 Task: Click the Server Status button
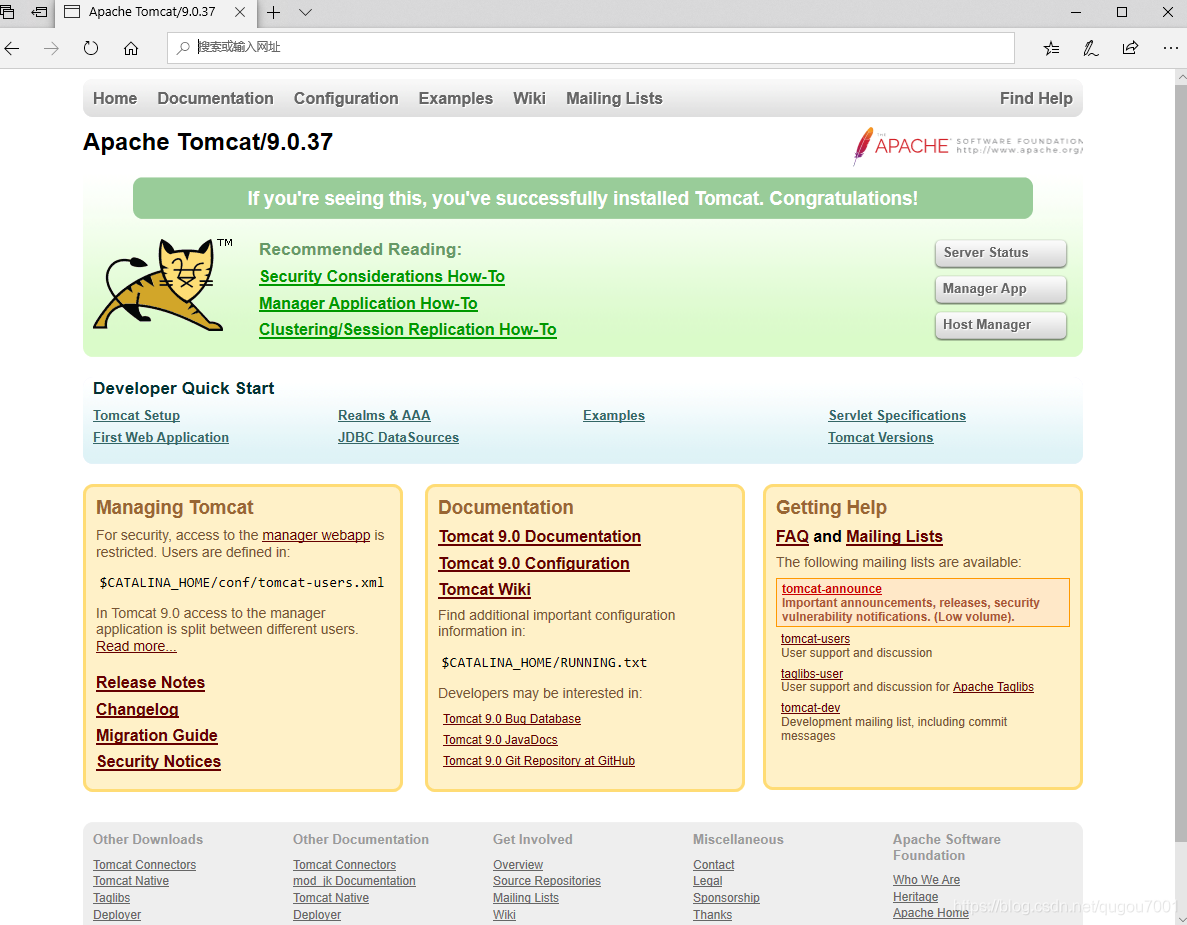pos(1001,253)
